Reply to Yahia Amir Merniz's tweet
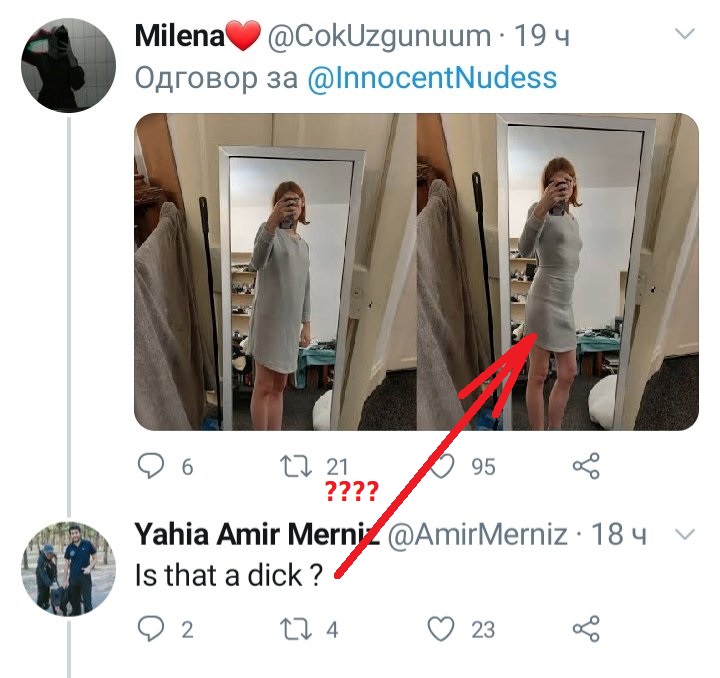Viewport: 720px width, 678px height. tap(149, 629)
